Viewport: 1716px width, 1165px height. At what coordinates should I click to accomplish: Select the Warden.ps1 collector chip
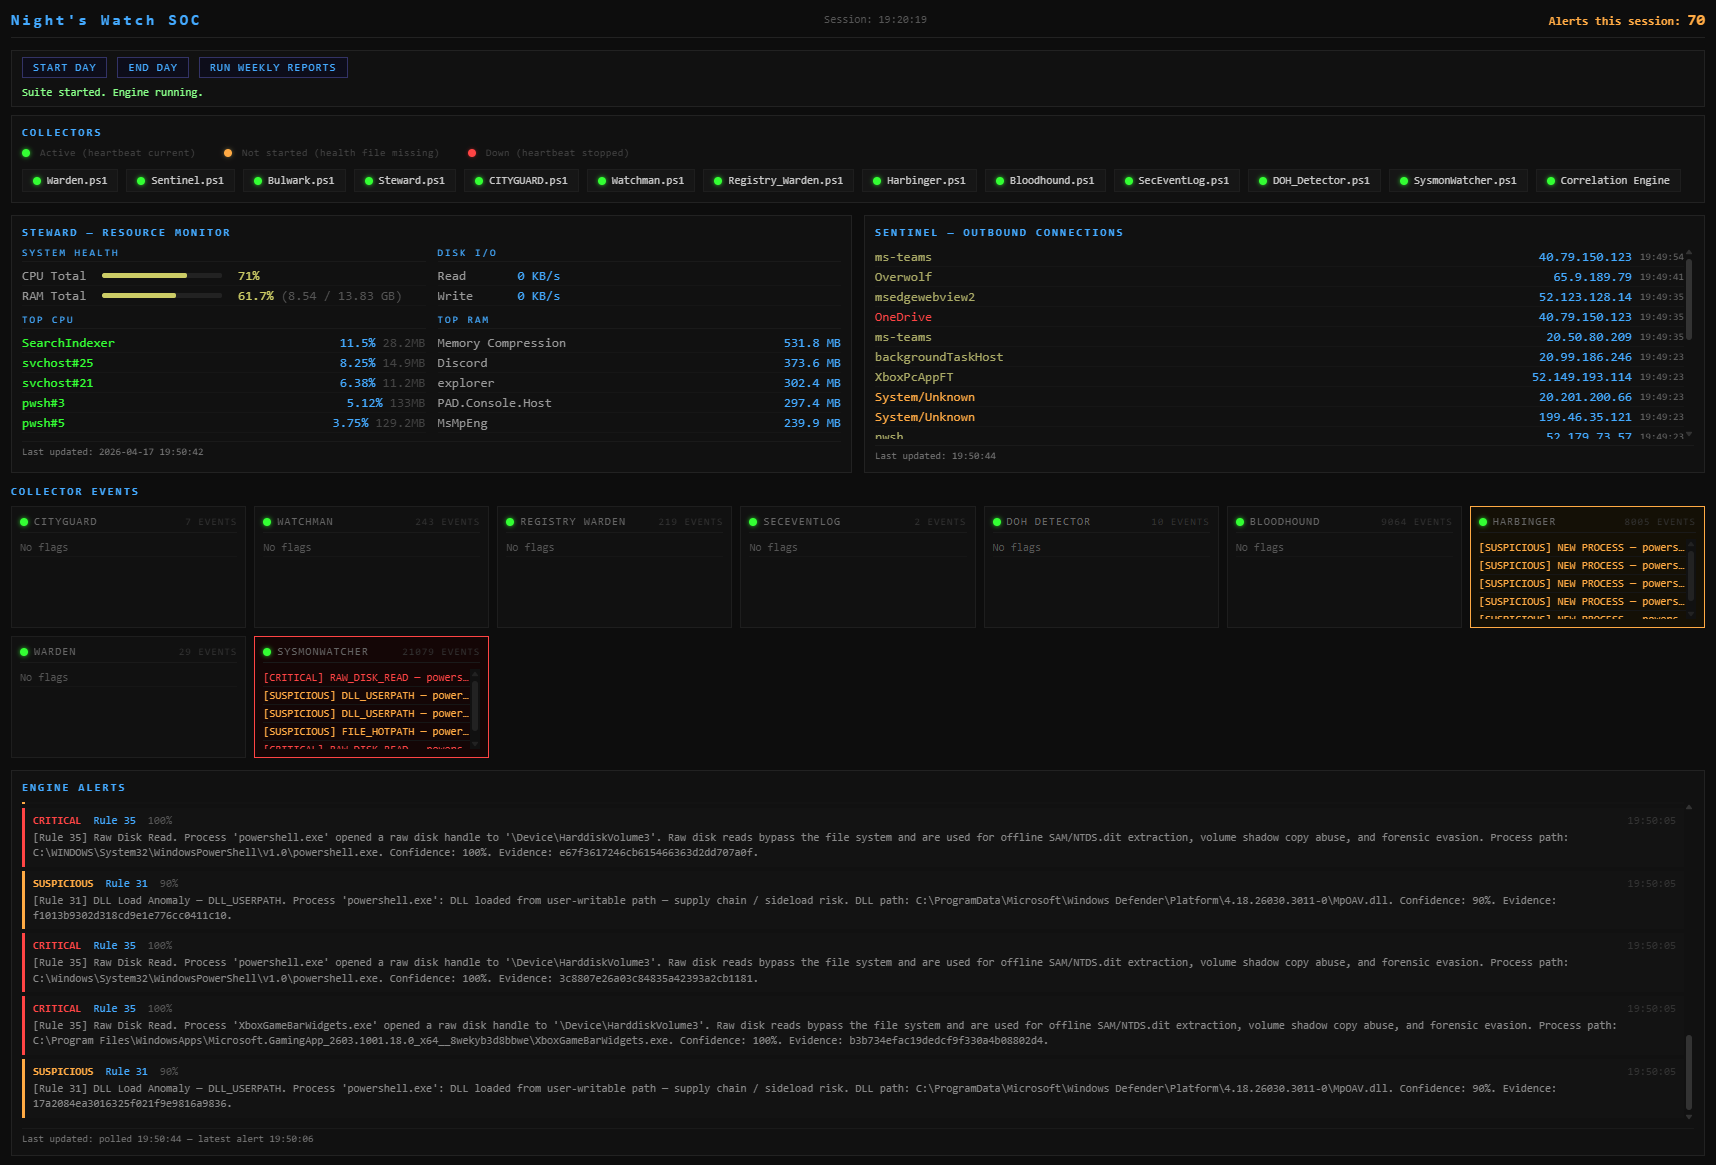click(x=70, y=181)
